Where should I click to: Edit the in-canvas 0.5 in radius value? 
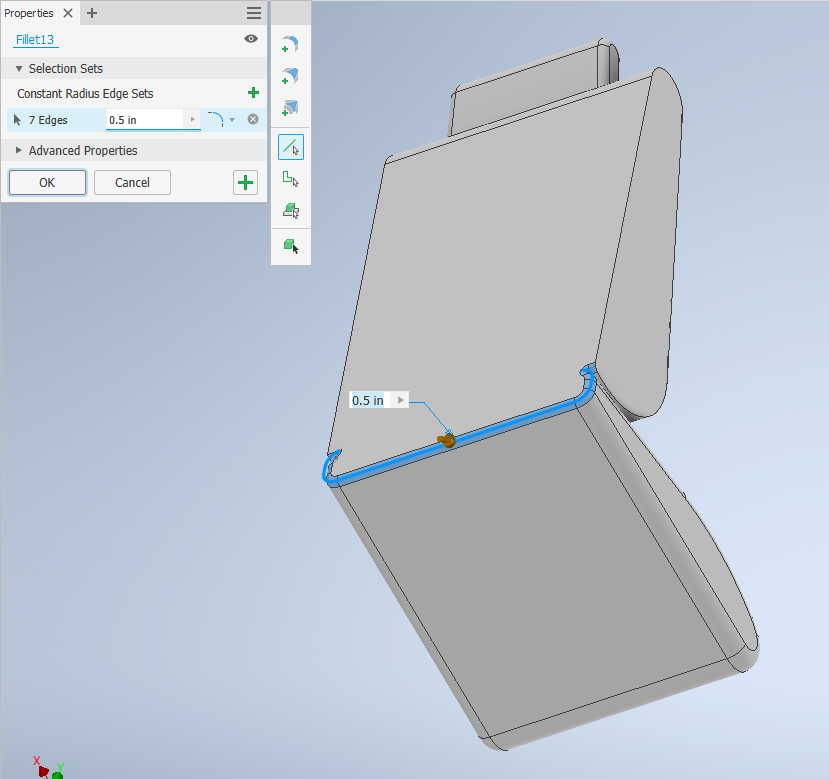[x=368, y=400]
